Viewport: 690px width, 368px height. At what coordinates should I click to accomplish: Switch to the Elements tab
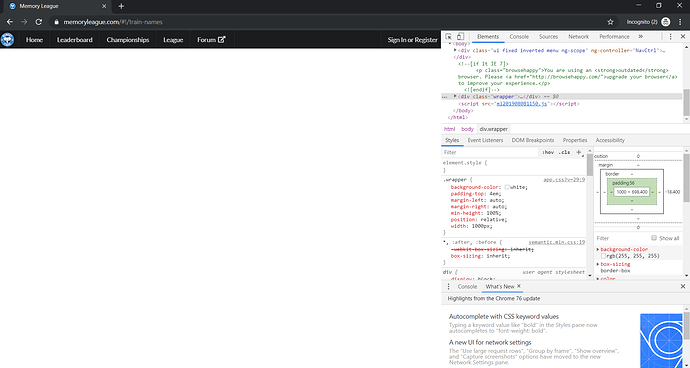[x=488, y=37]
